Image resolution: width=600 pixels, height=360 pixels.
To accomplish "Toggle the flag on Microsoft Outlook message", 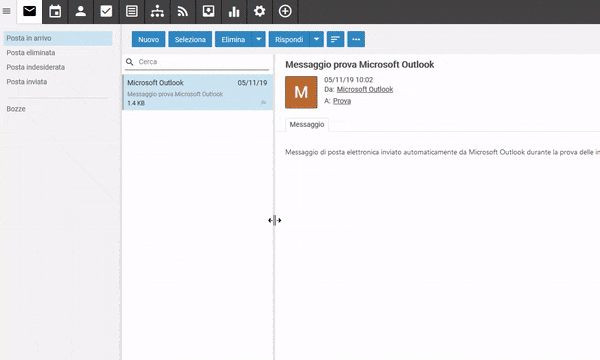I will pos(263,103).
